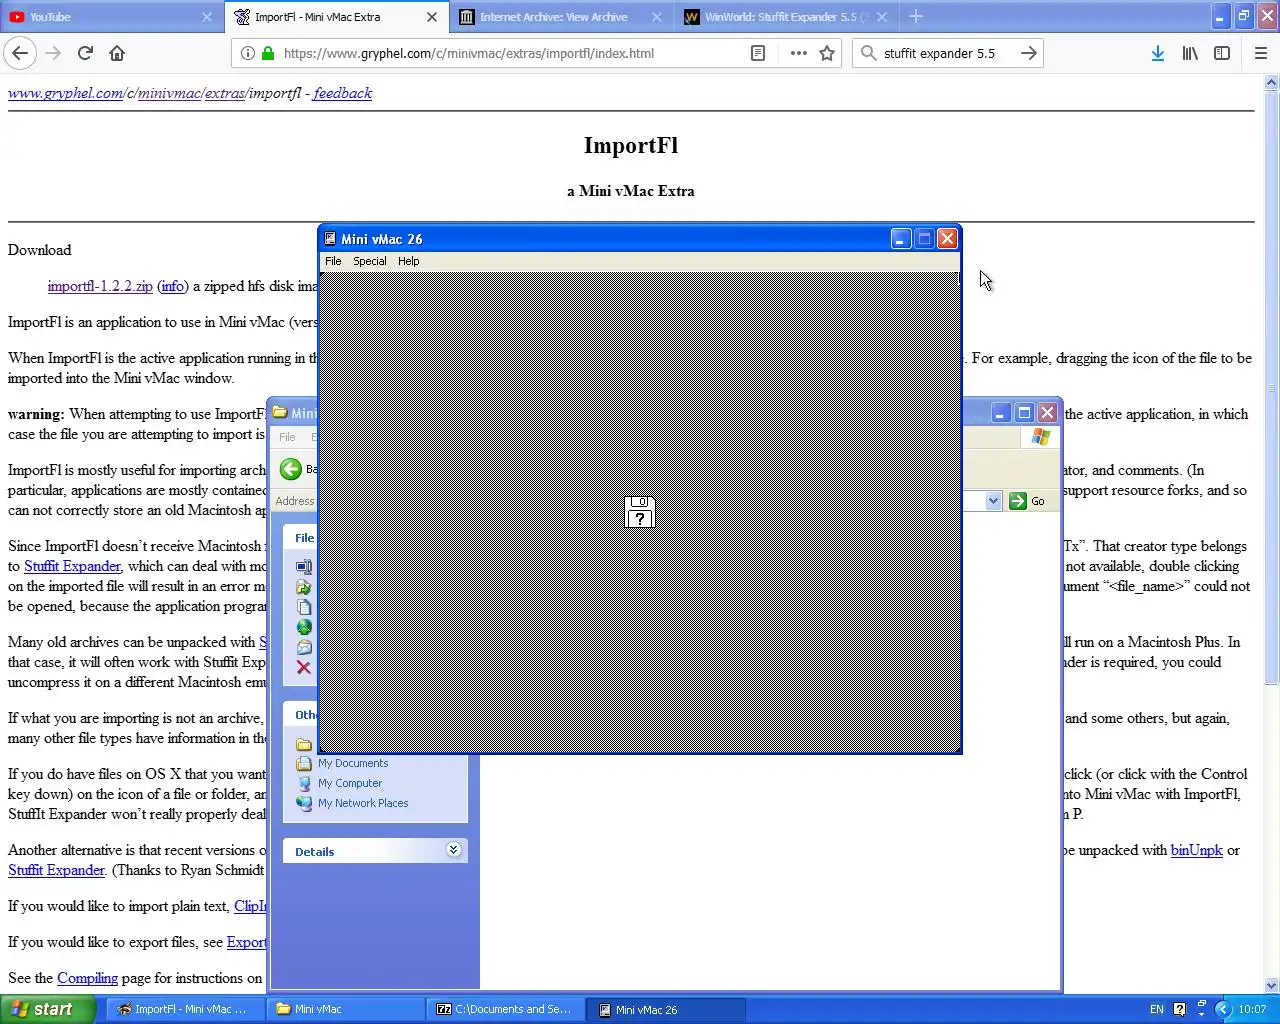Close the YouTube tab
The width and height of the screenshot is (1280, 1024).
(x=207, y=17)
